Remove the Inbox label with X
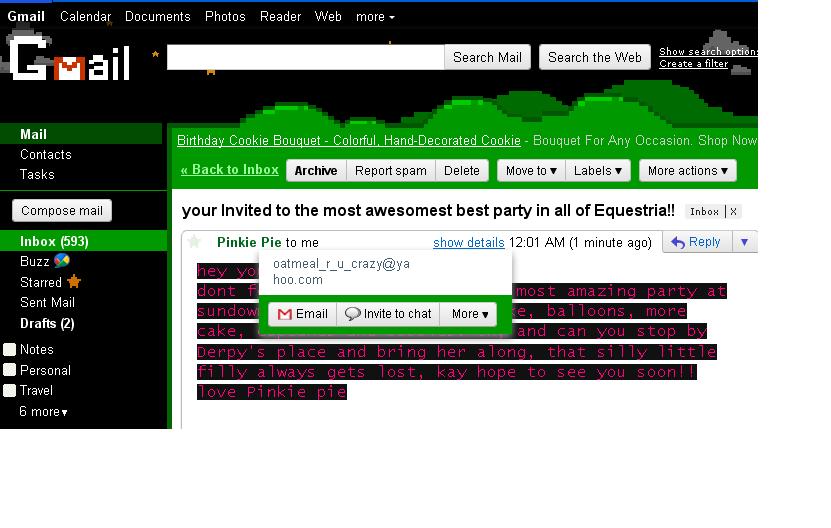Viewport: 831px width, 528px height. coord(733,212)
